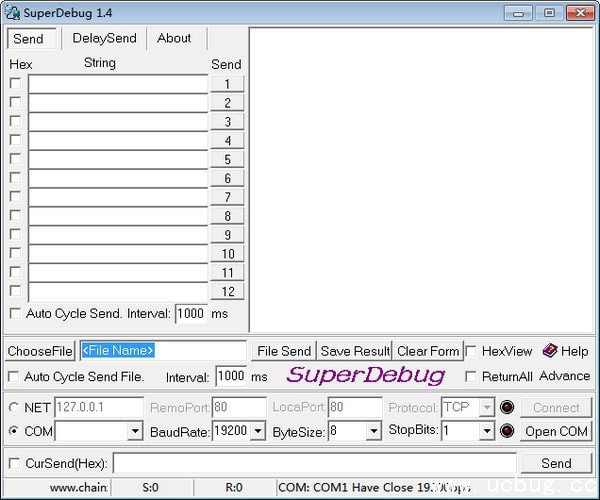Viewport: 600px width, 500px height.
Task: Tick the Hex checkbox for string row 1
Action: tap(15, 83)
